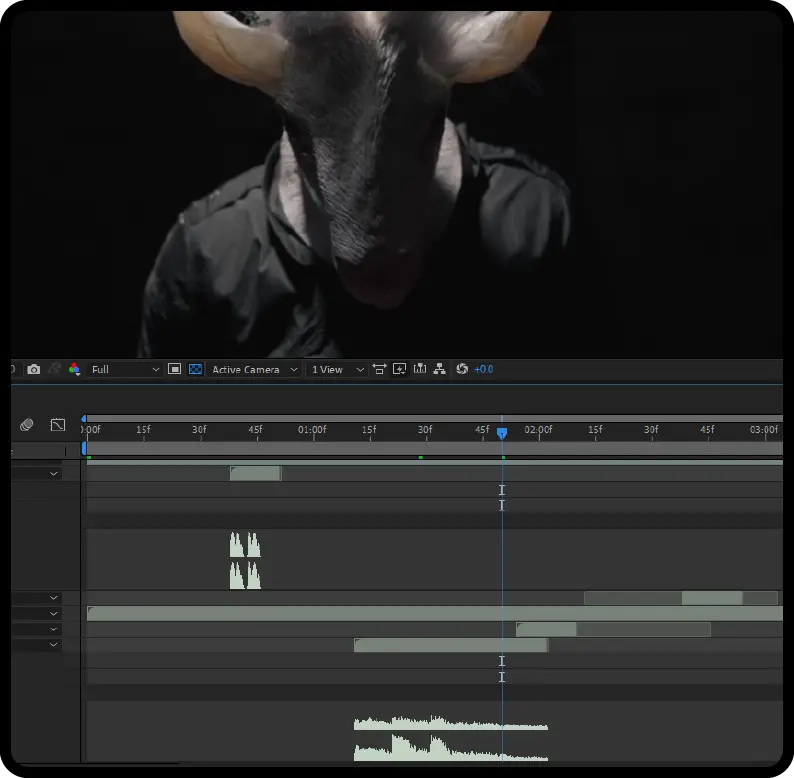Viewport: 794px width, 778px height.
Task: Open the top layer row mode dropdown
Action: tap(54, 473)
